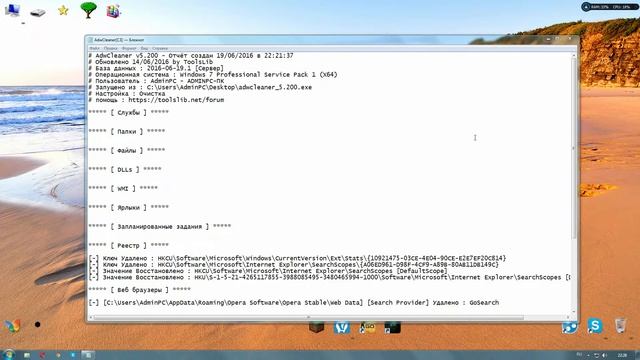Click the '[ Реестр ]' section heading
The image size is (640, 360).
tap(129, 245)
